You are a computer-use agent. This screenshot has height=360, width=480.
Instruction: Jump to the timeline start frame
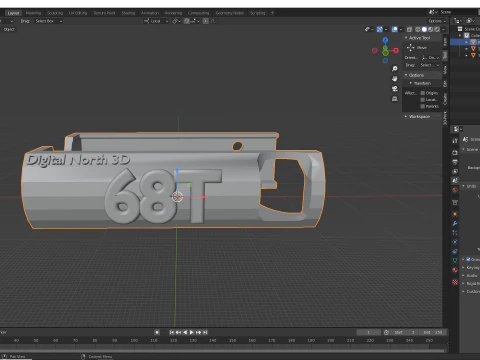[x=172, y=332]
